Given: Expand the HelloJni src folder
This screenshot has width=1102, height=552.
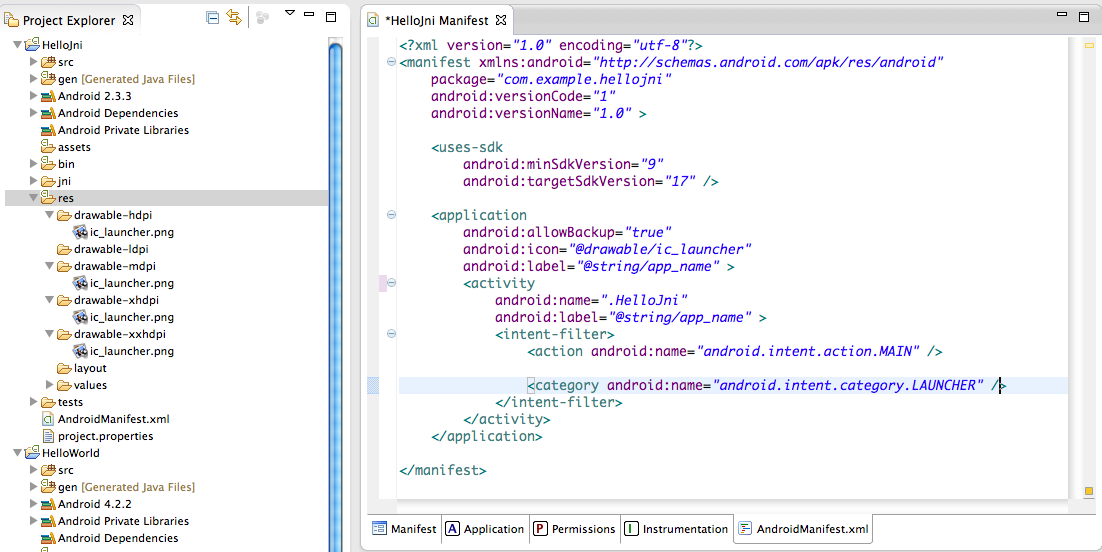Looking at the screenshot, I should [x=33, y=62].
